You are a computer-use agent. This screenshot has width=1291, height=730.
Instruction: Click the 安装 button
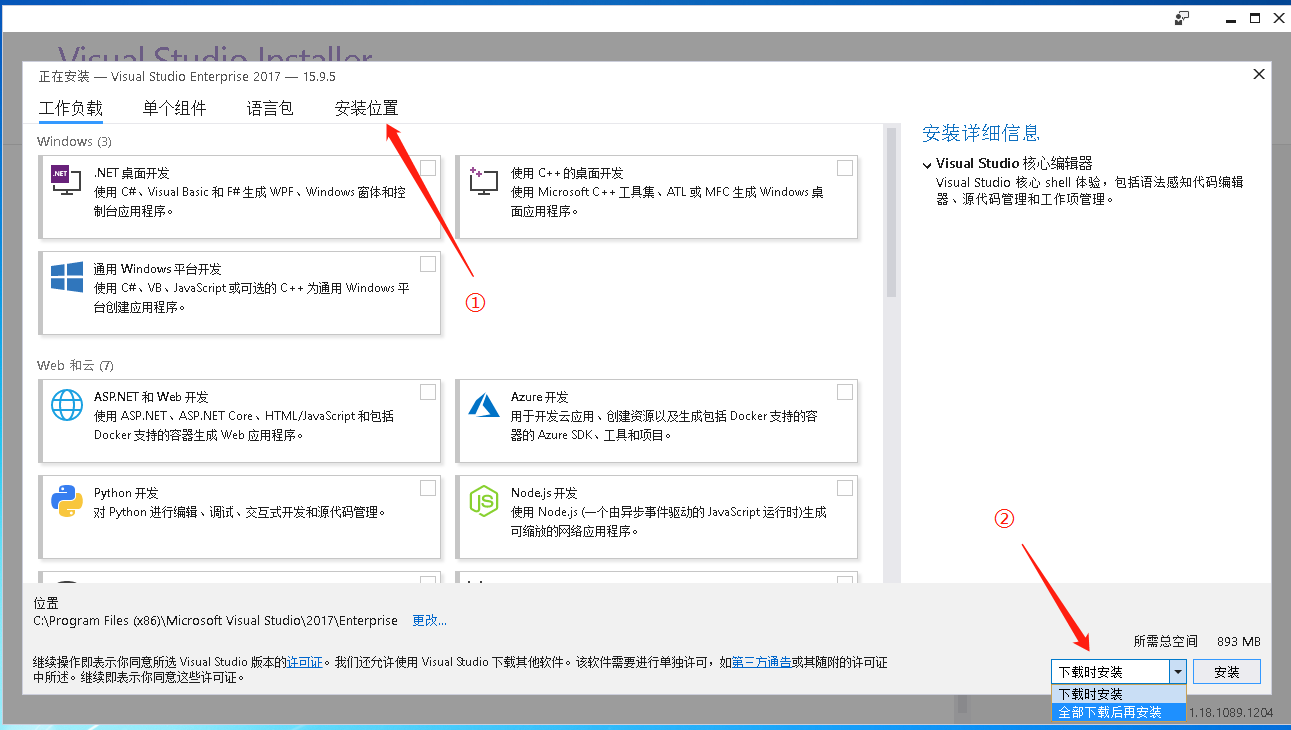[x=1226, y=671]
